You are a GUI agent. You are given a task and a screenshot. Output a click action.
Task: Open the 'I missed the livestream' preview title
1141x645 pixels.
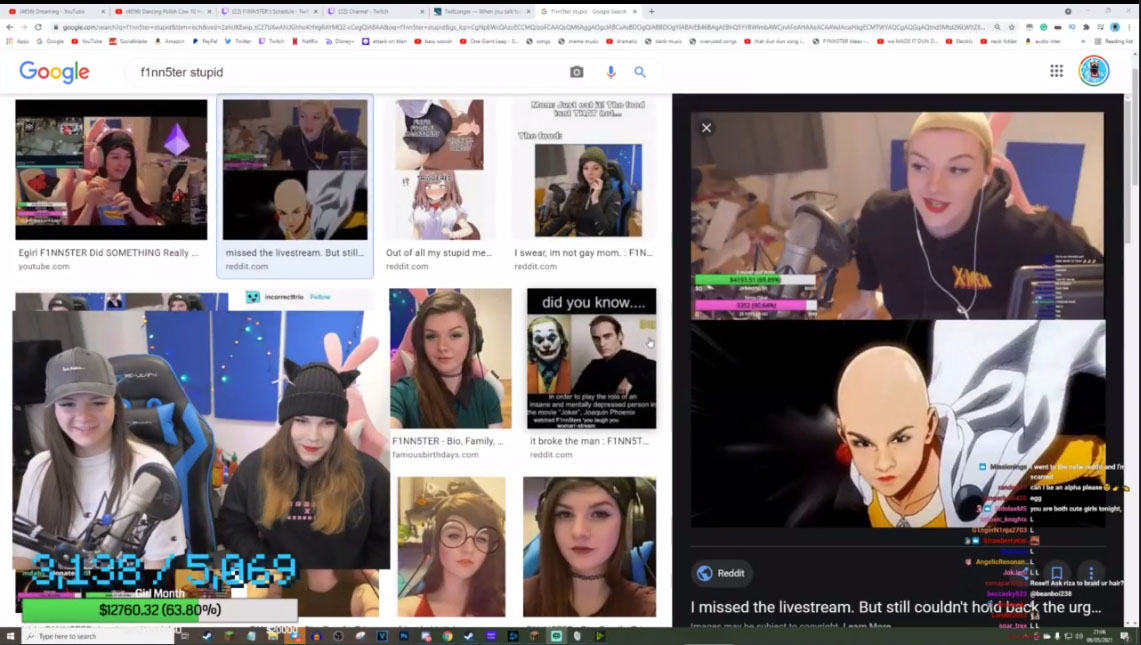[896, 607]
